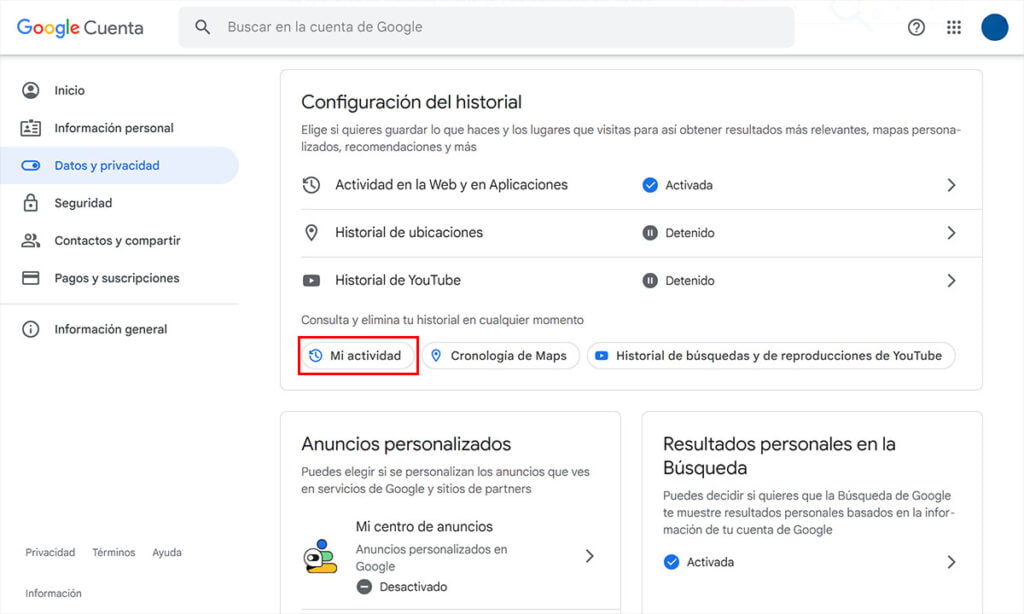This screenshot has width=1024, height=614.
Task: Click the Información personal ID card icon
Action: [x=31, y=128]
